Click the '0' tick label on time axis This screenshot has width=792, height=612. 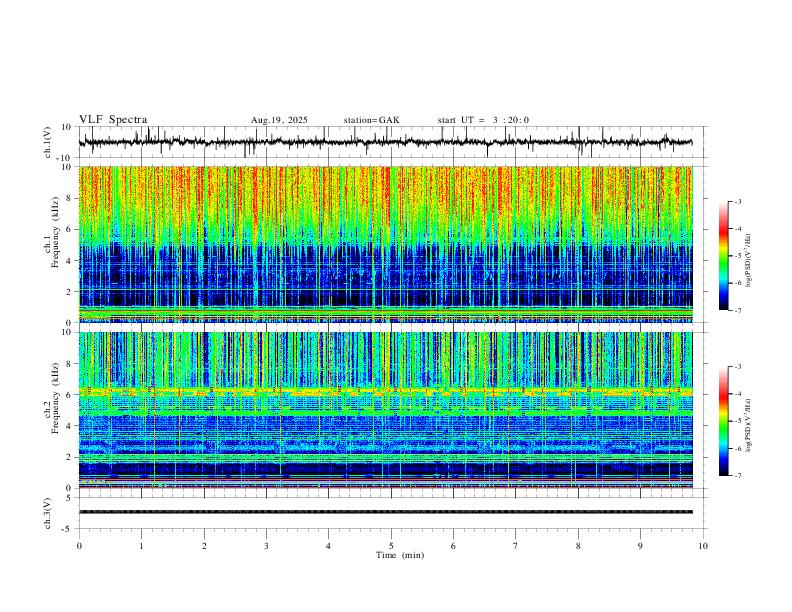[79, 546]
